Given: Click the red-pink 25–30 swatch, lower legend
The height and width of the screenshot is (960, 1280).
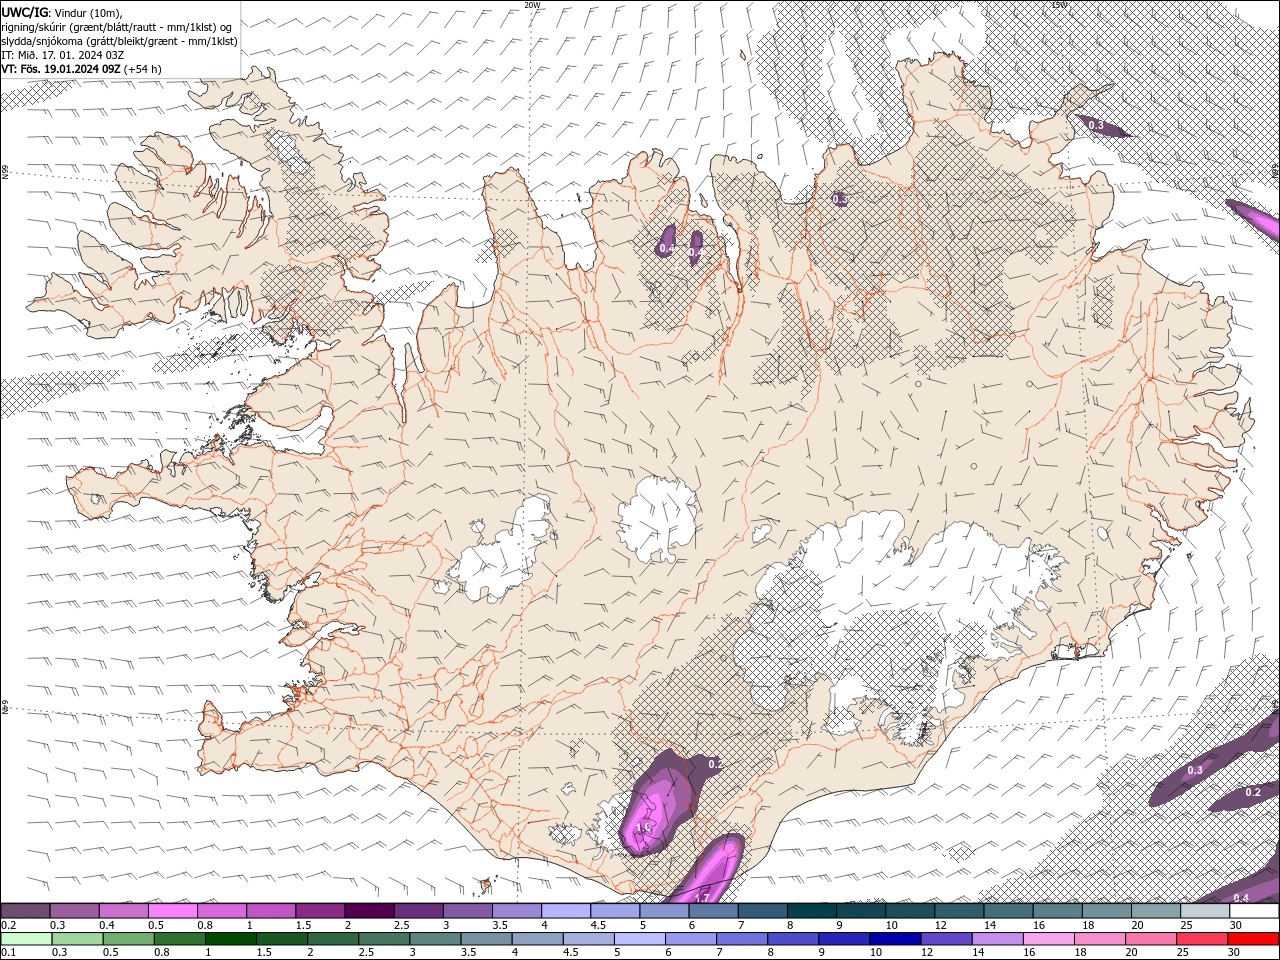Looking at the screenshot, I should pos(1202,939).
